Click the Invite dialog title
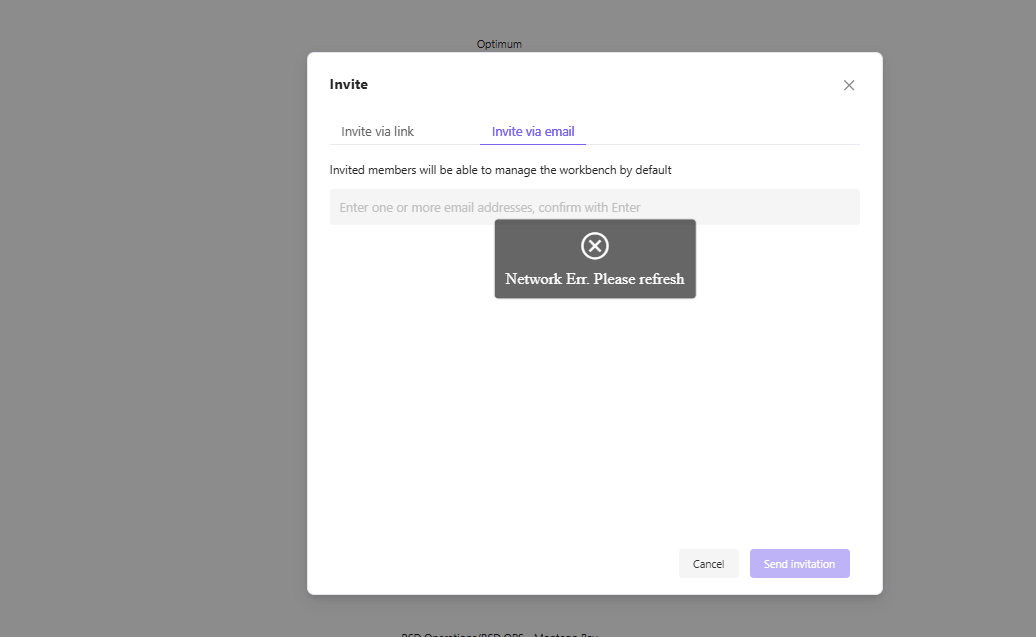Screen dimensions: 1036x637 349,85
